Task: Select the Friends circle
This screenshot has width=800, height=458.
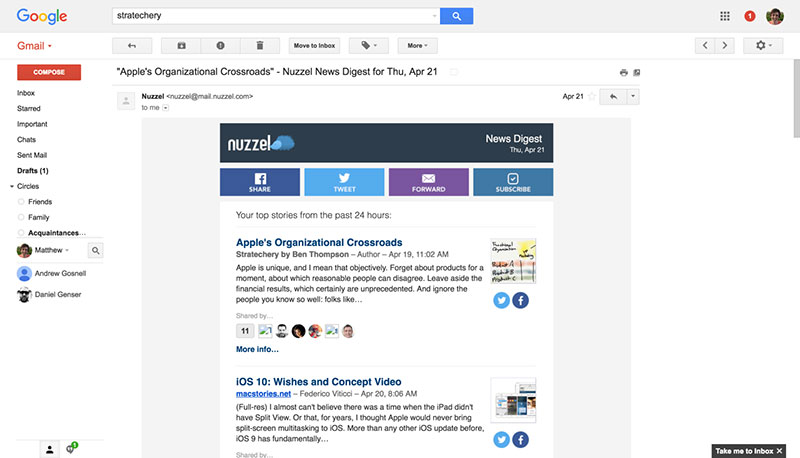Action: click(x=40, y=201)
